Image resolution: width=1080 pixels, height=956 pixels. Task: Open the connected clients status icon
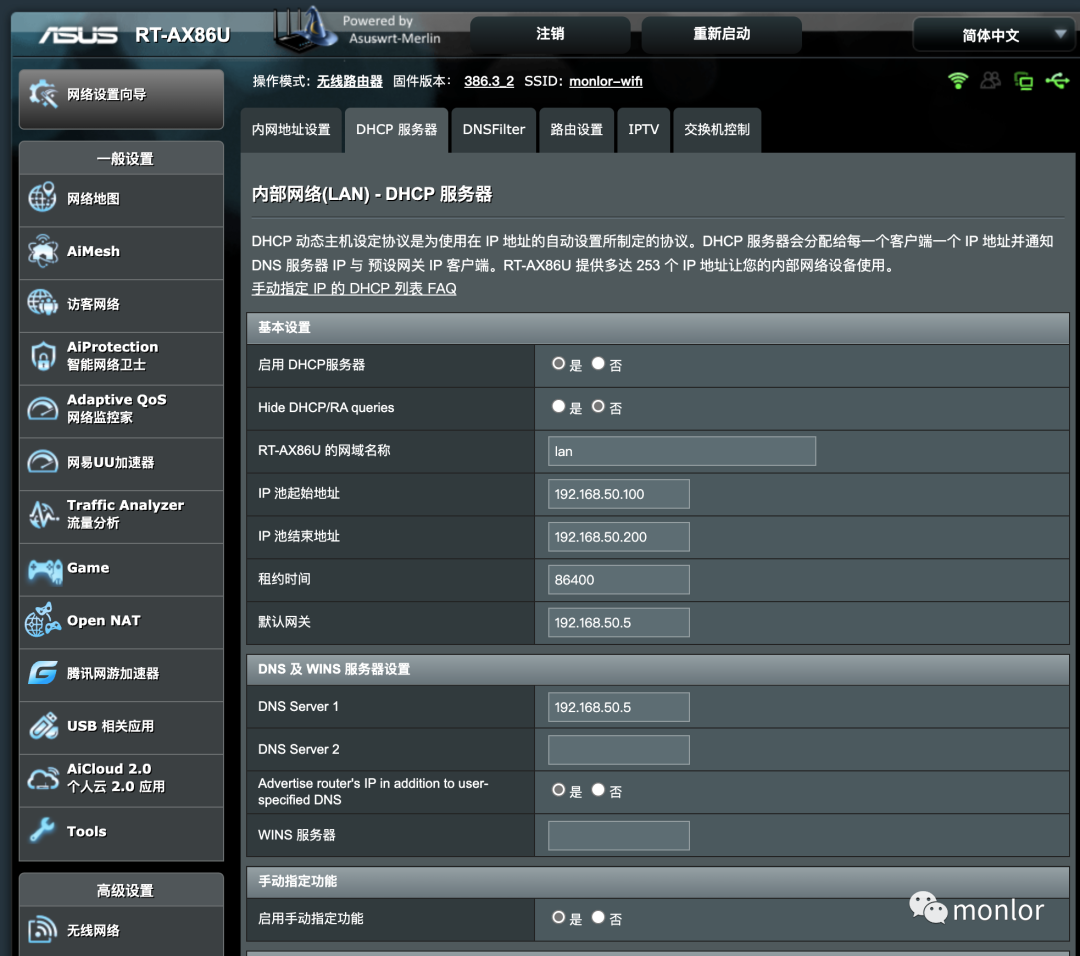click(990, 81)
